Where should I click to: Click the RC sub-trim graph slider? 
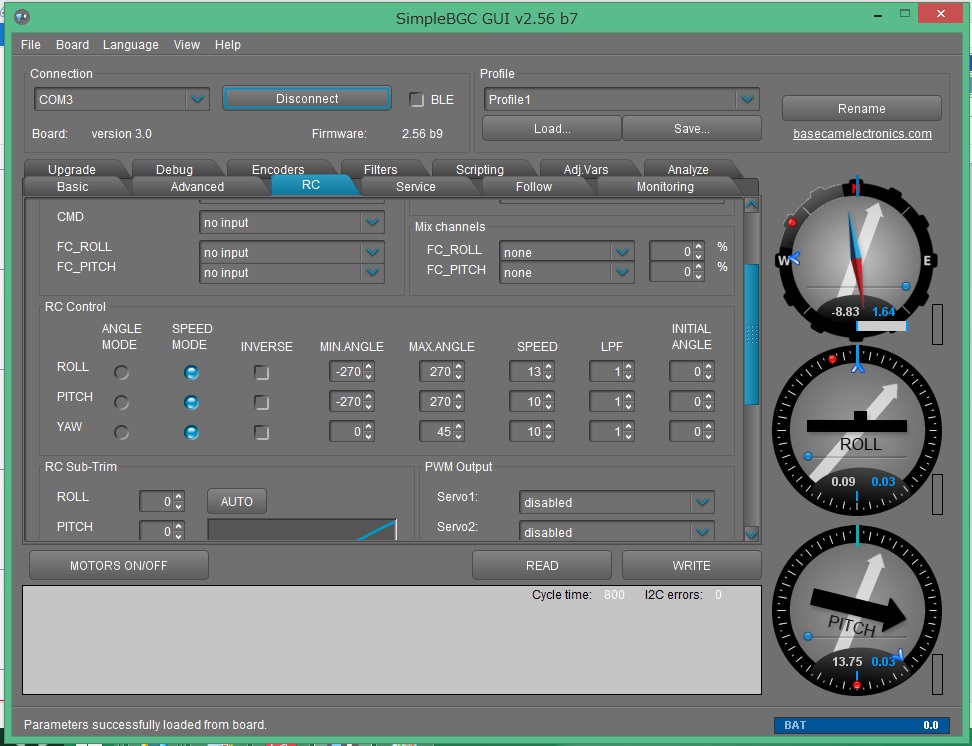click(x=302, y=530)
